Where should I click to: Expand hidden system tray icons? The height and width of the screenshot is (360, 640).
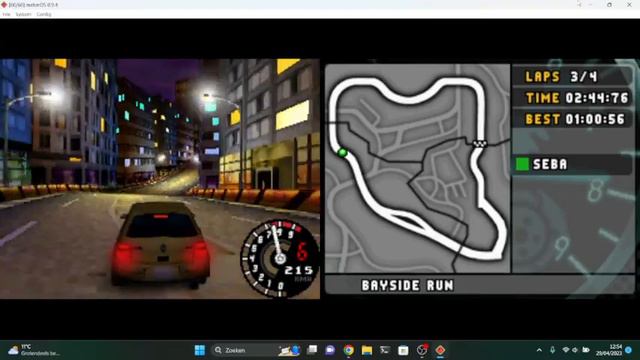click(x=539, y=350)
